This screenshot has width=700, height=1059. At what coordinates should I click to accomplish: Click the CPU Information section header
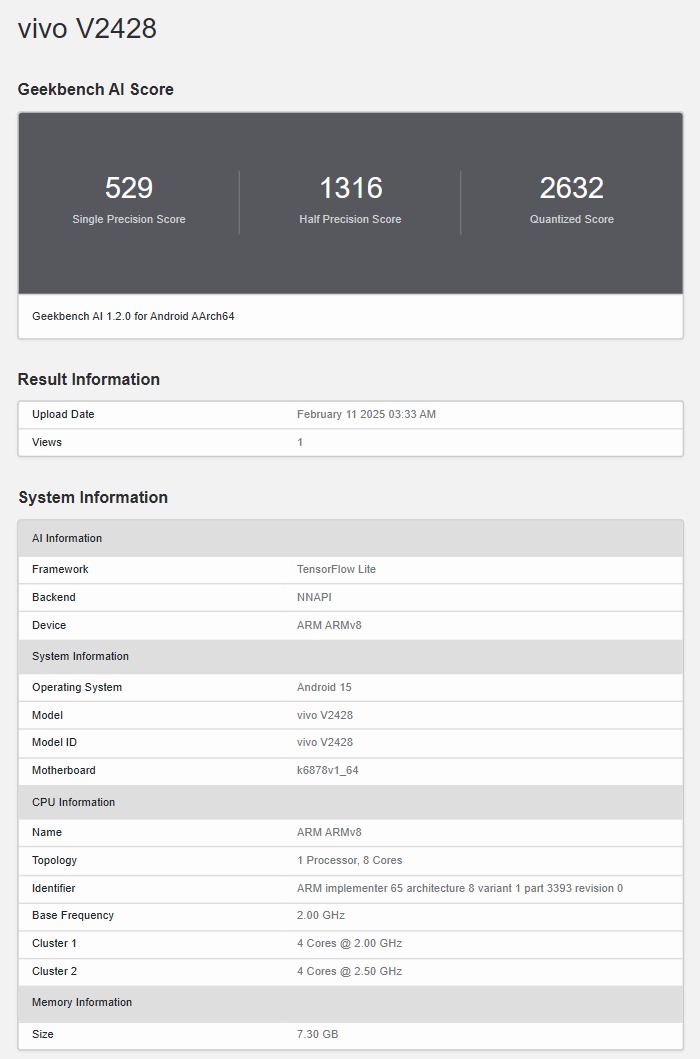73,802
